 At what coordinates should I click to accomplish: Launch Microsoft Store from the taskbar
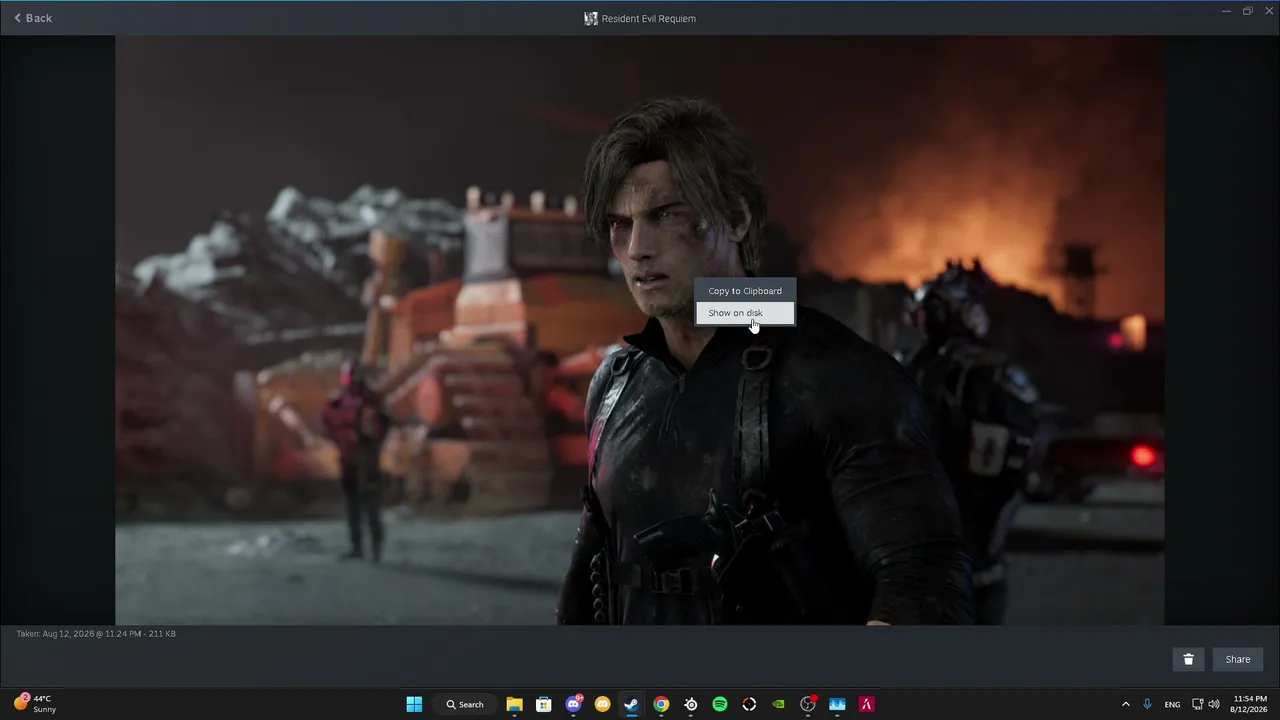tap(544, 704)
